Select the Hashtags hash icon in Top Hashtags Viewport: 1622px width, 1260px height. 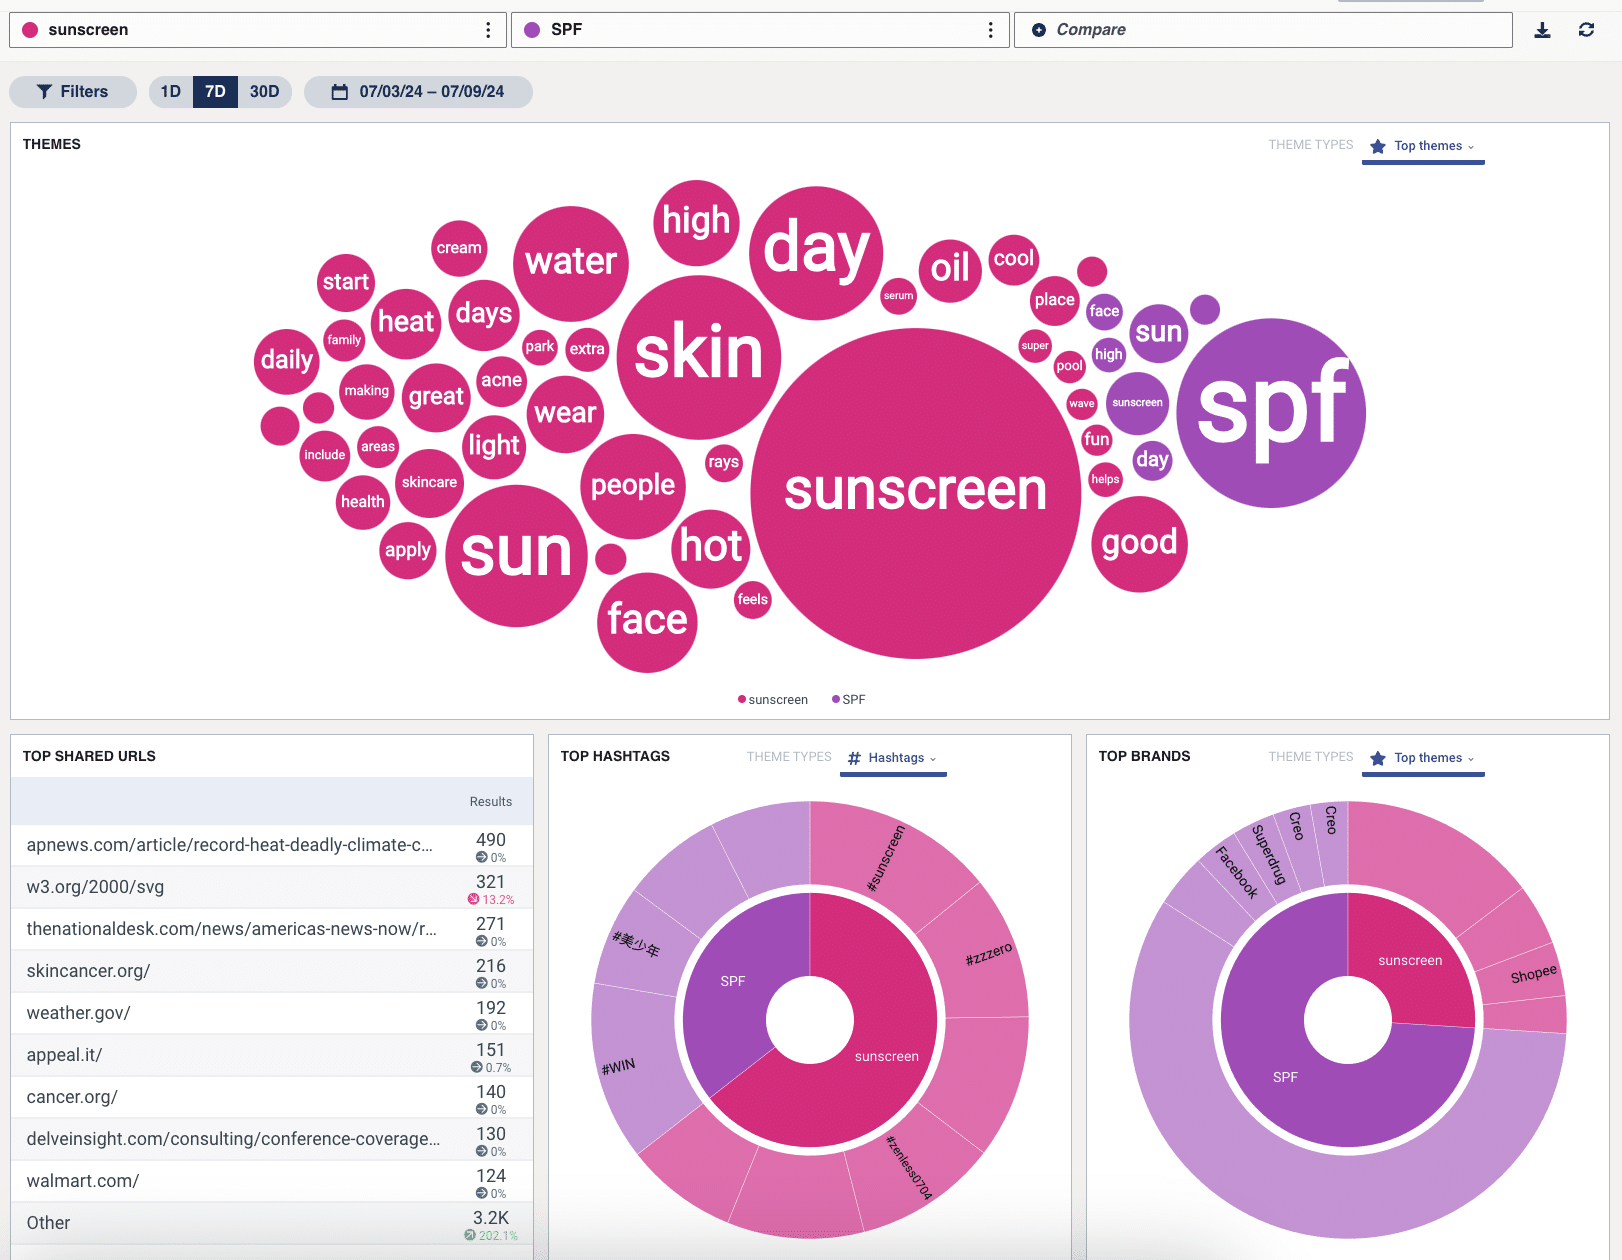(853, 758)
